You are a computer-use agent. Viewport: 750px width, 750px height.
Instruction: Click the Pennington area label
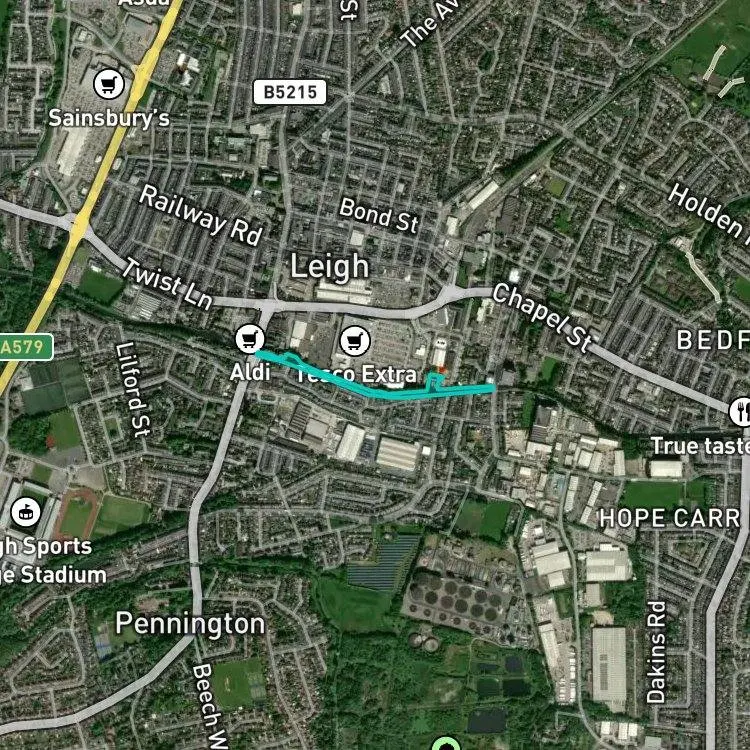coord(190,623)
